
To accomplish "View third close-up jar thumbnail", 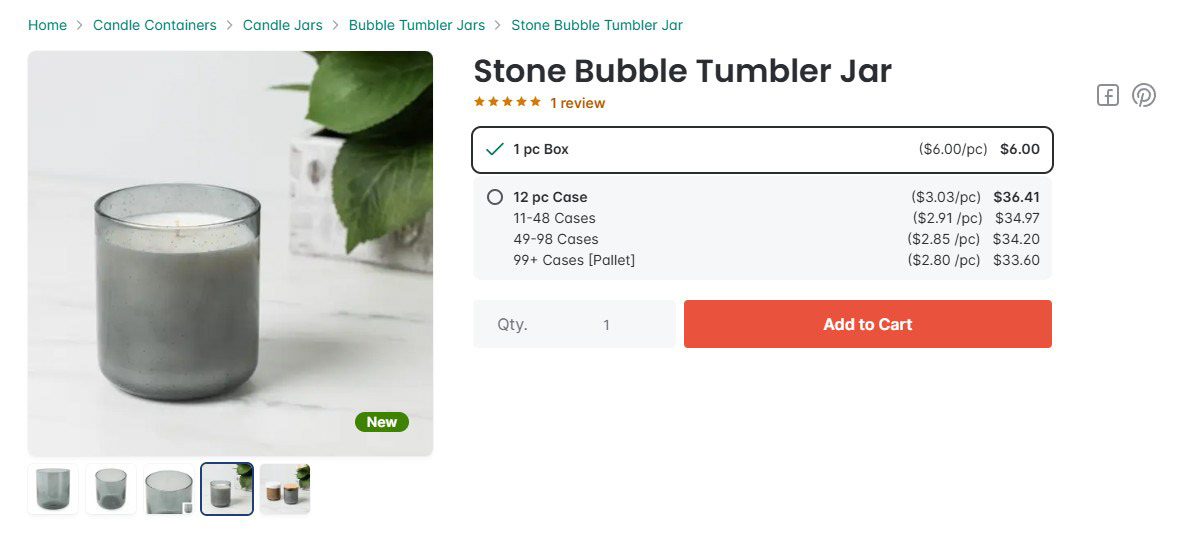I will tap(169, 489).
